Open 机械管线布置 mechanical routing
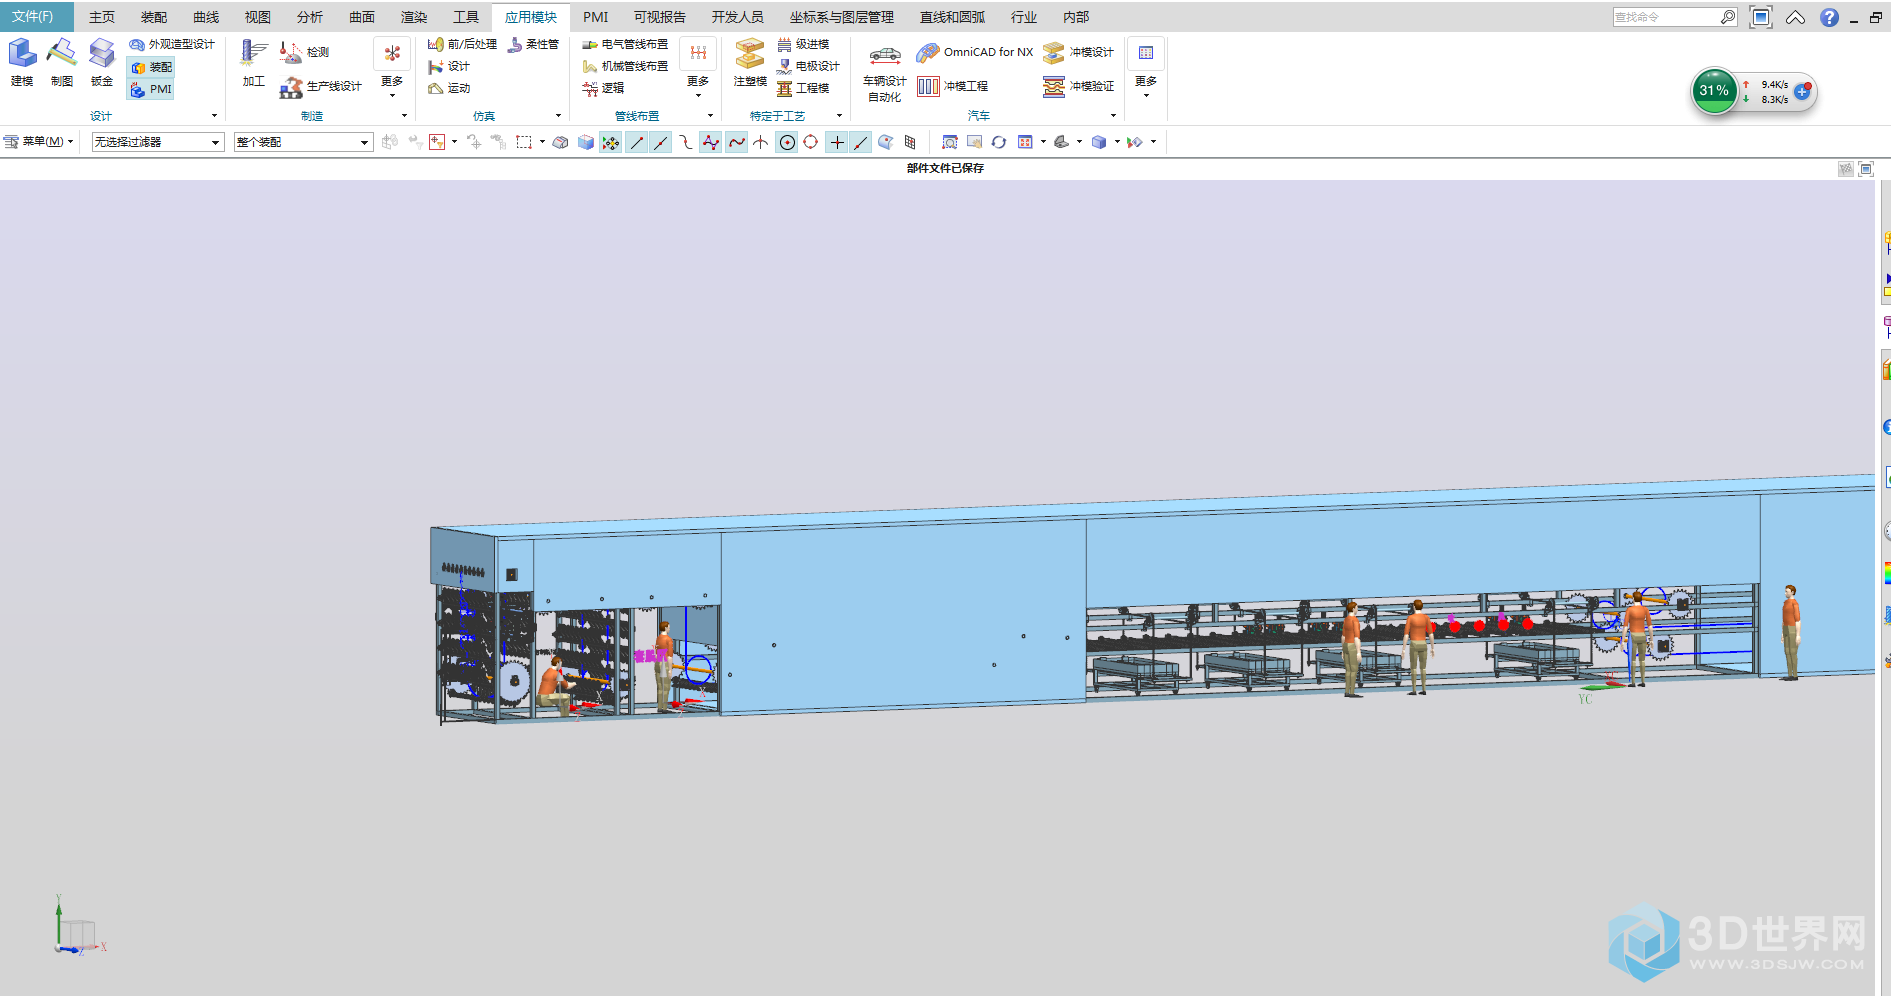This screenshot has height=996, width=1891. [625, 66]
